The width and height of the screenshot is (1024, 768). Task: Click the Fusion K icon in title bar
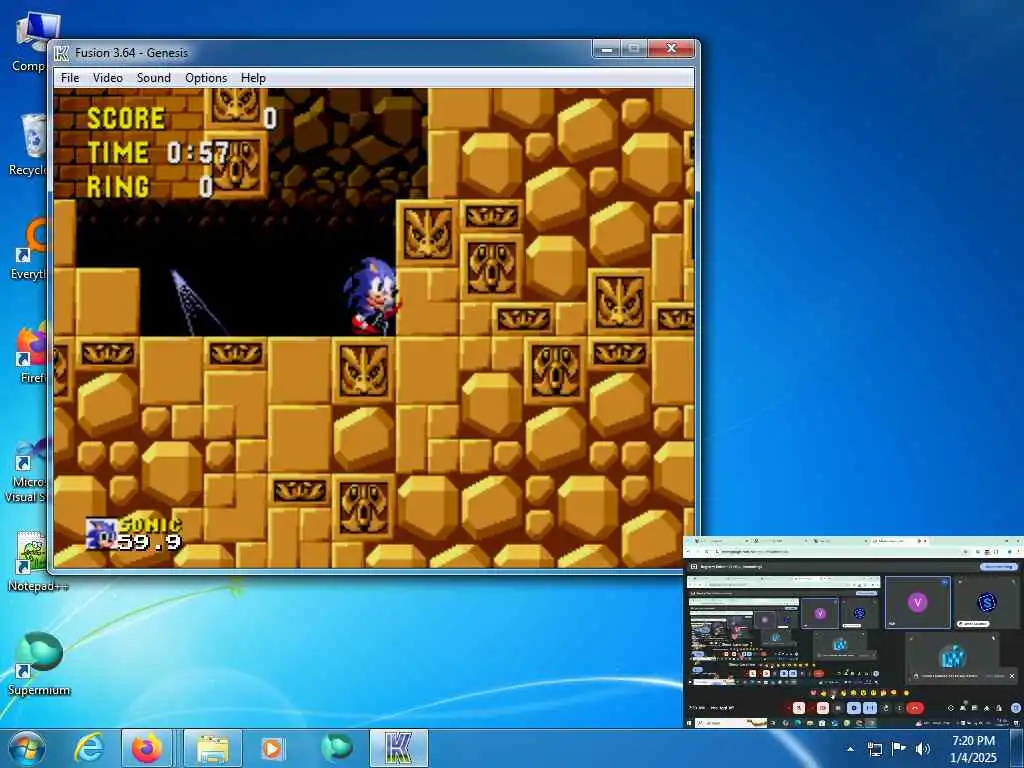click(x=62, y=53)
